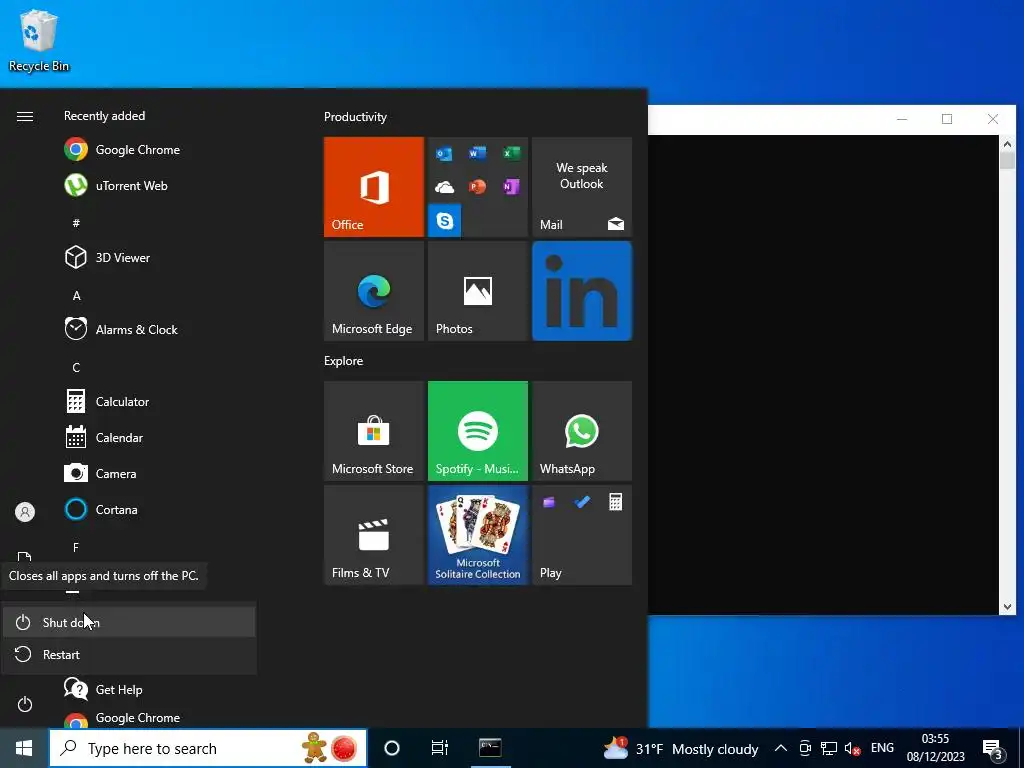Launch Cortana from the app list
The width and height of the screenshot is (1024, 768).
101,509
